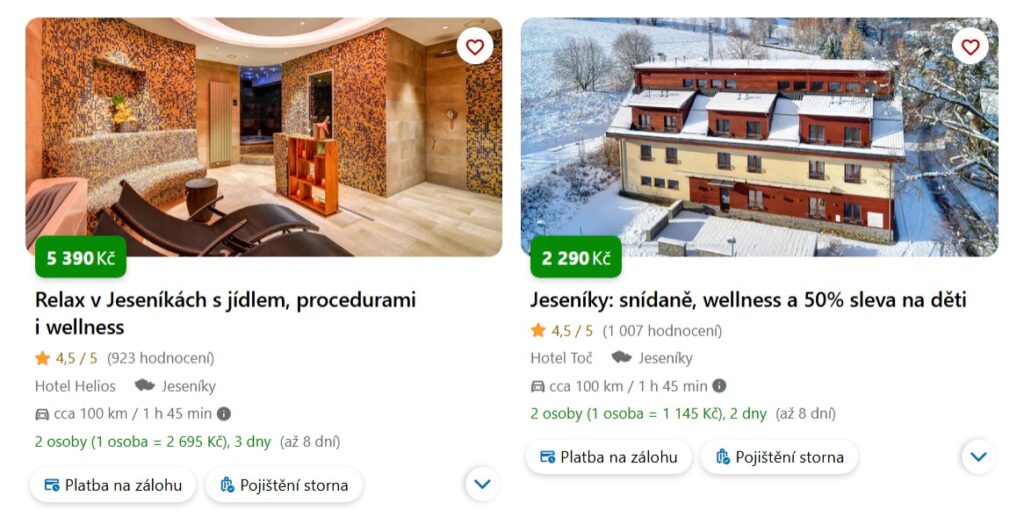Favorite the Hotel Helios offer with heart icon
Viewport: 1024px width, 532px height.
pyautogui.click(x=475, y=46)
